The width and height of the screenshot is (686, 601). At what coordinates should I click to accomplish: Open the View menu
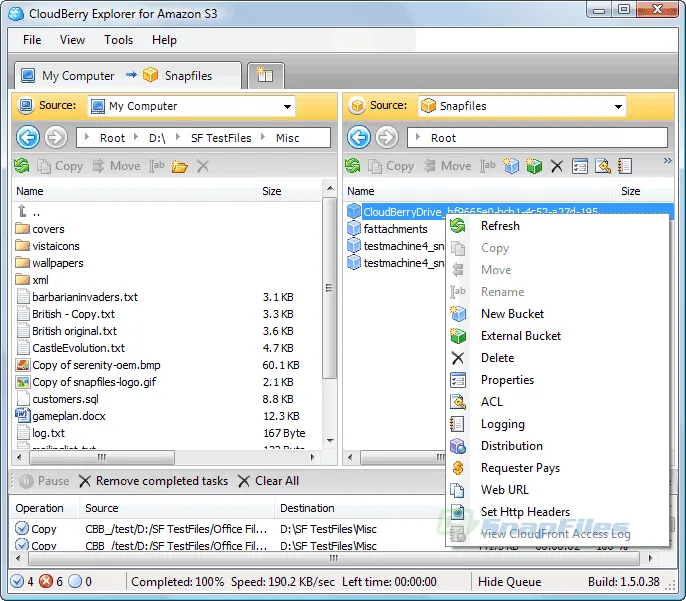tap(72, 40)
